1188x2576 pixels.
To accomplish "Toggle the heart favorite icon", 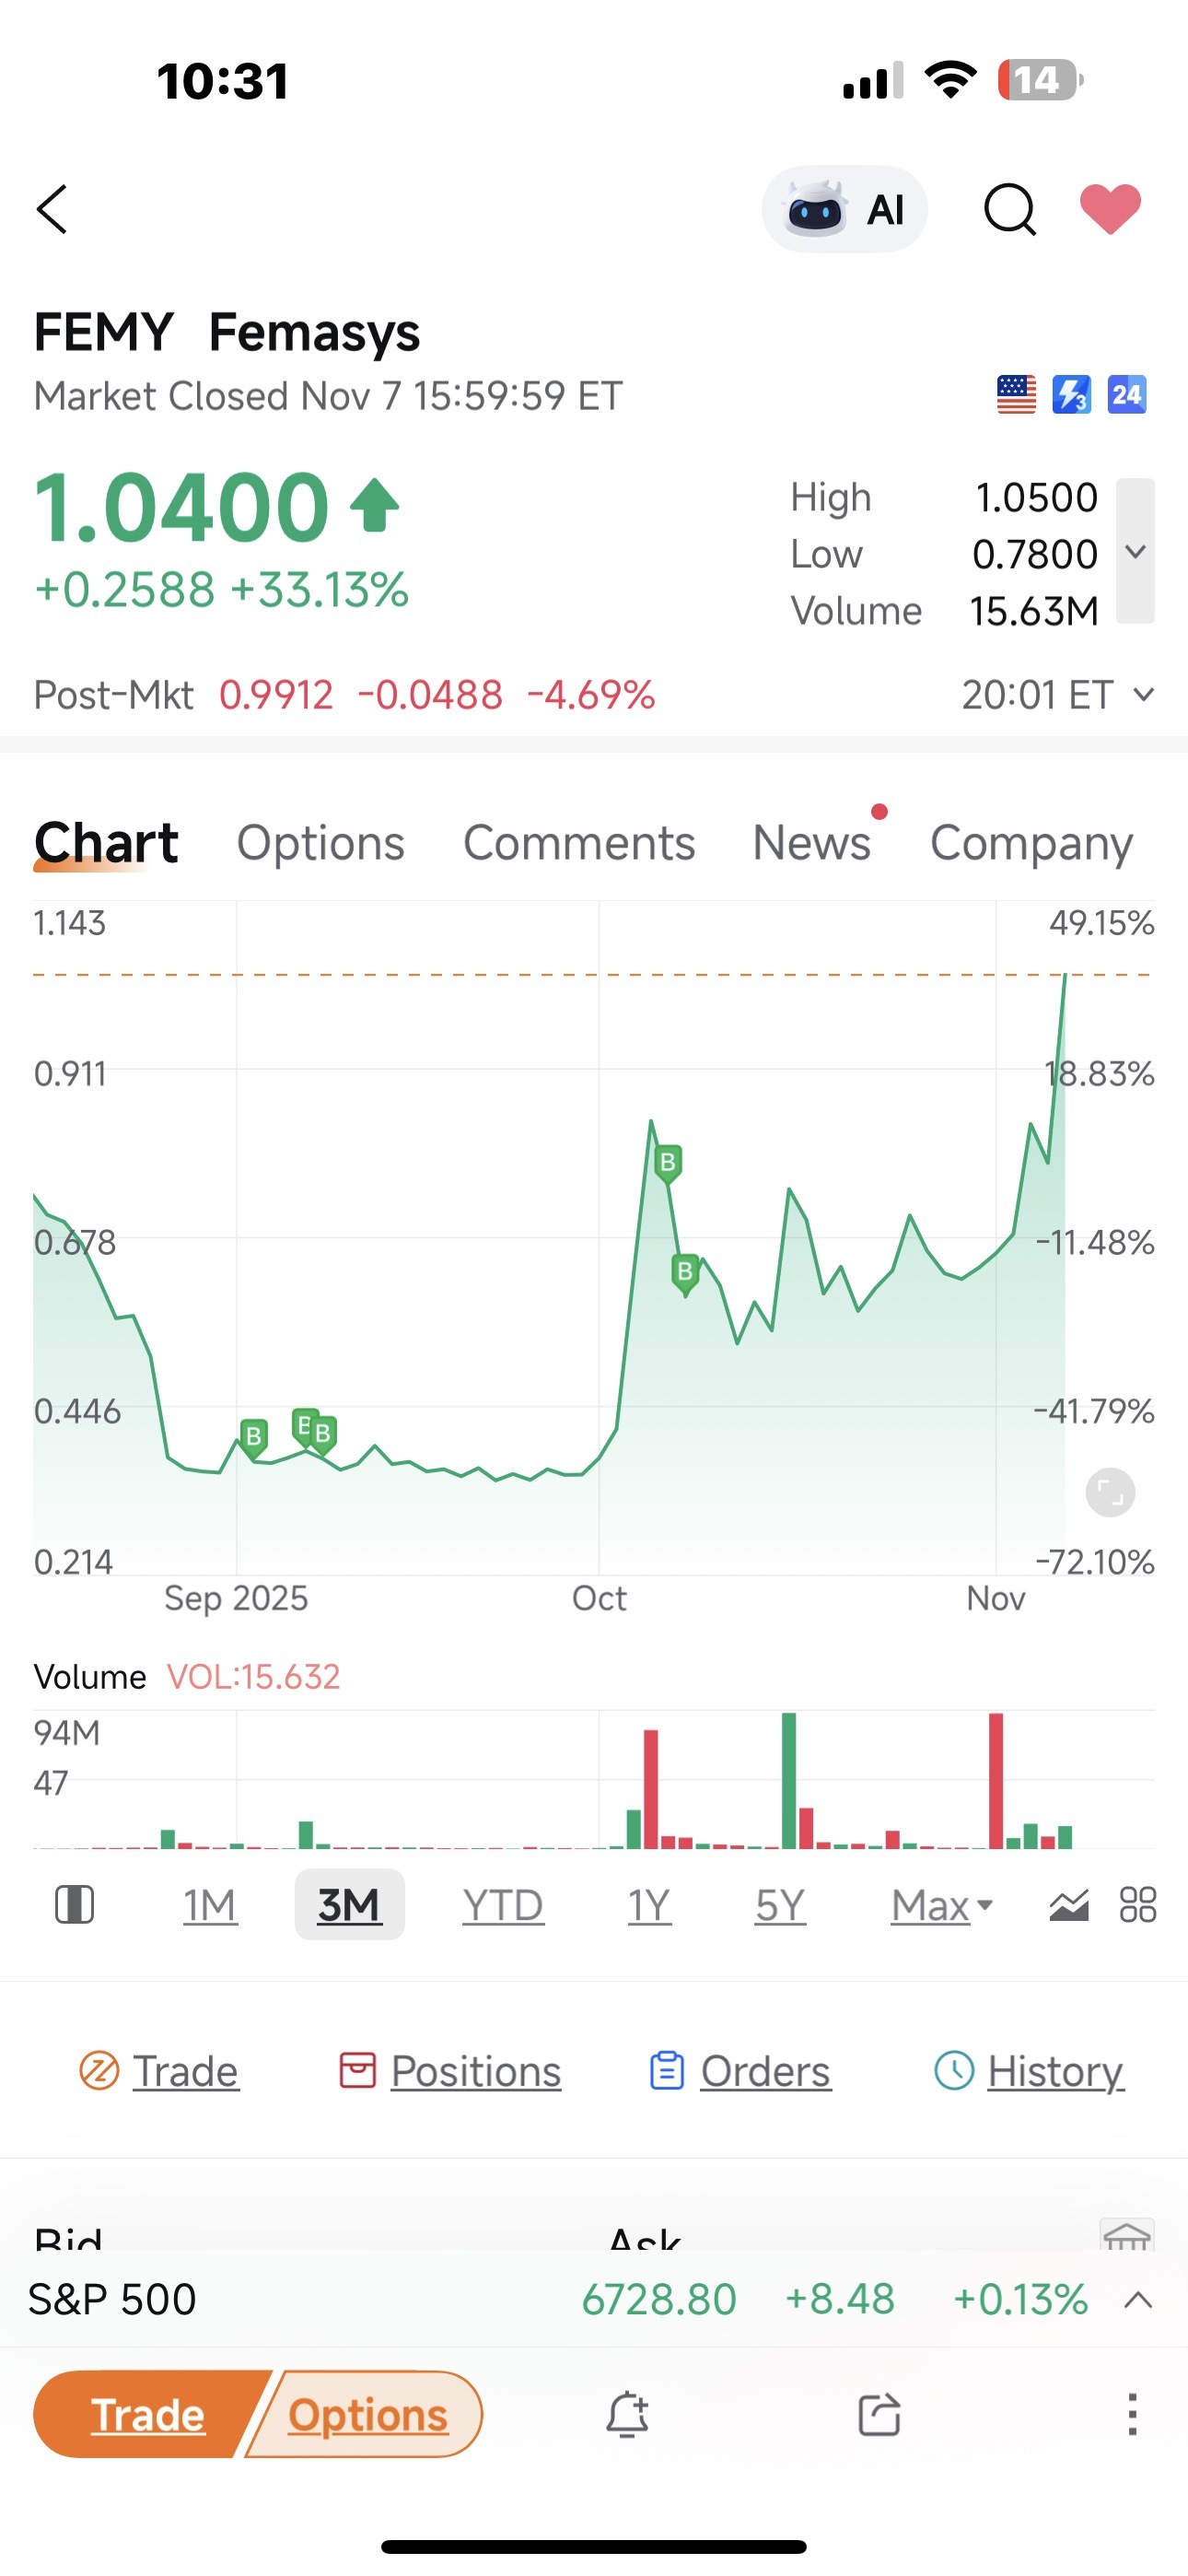I will (x=1110, y=210).
